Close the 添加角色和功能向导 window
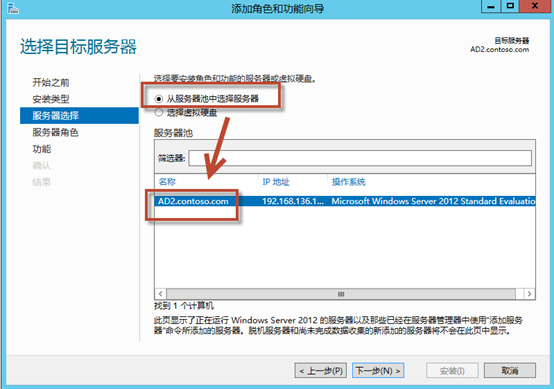This screenshot has height=389, width=554. click(x=535, y=6)
